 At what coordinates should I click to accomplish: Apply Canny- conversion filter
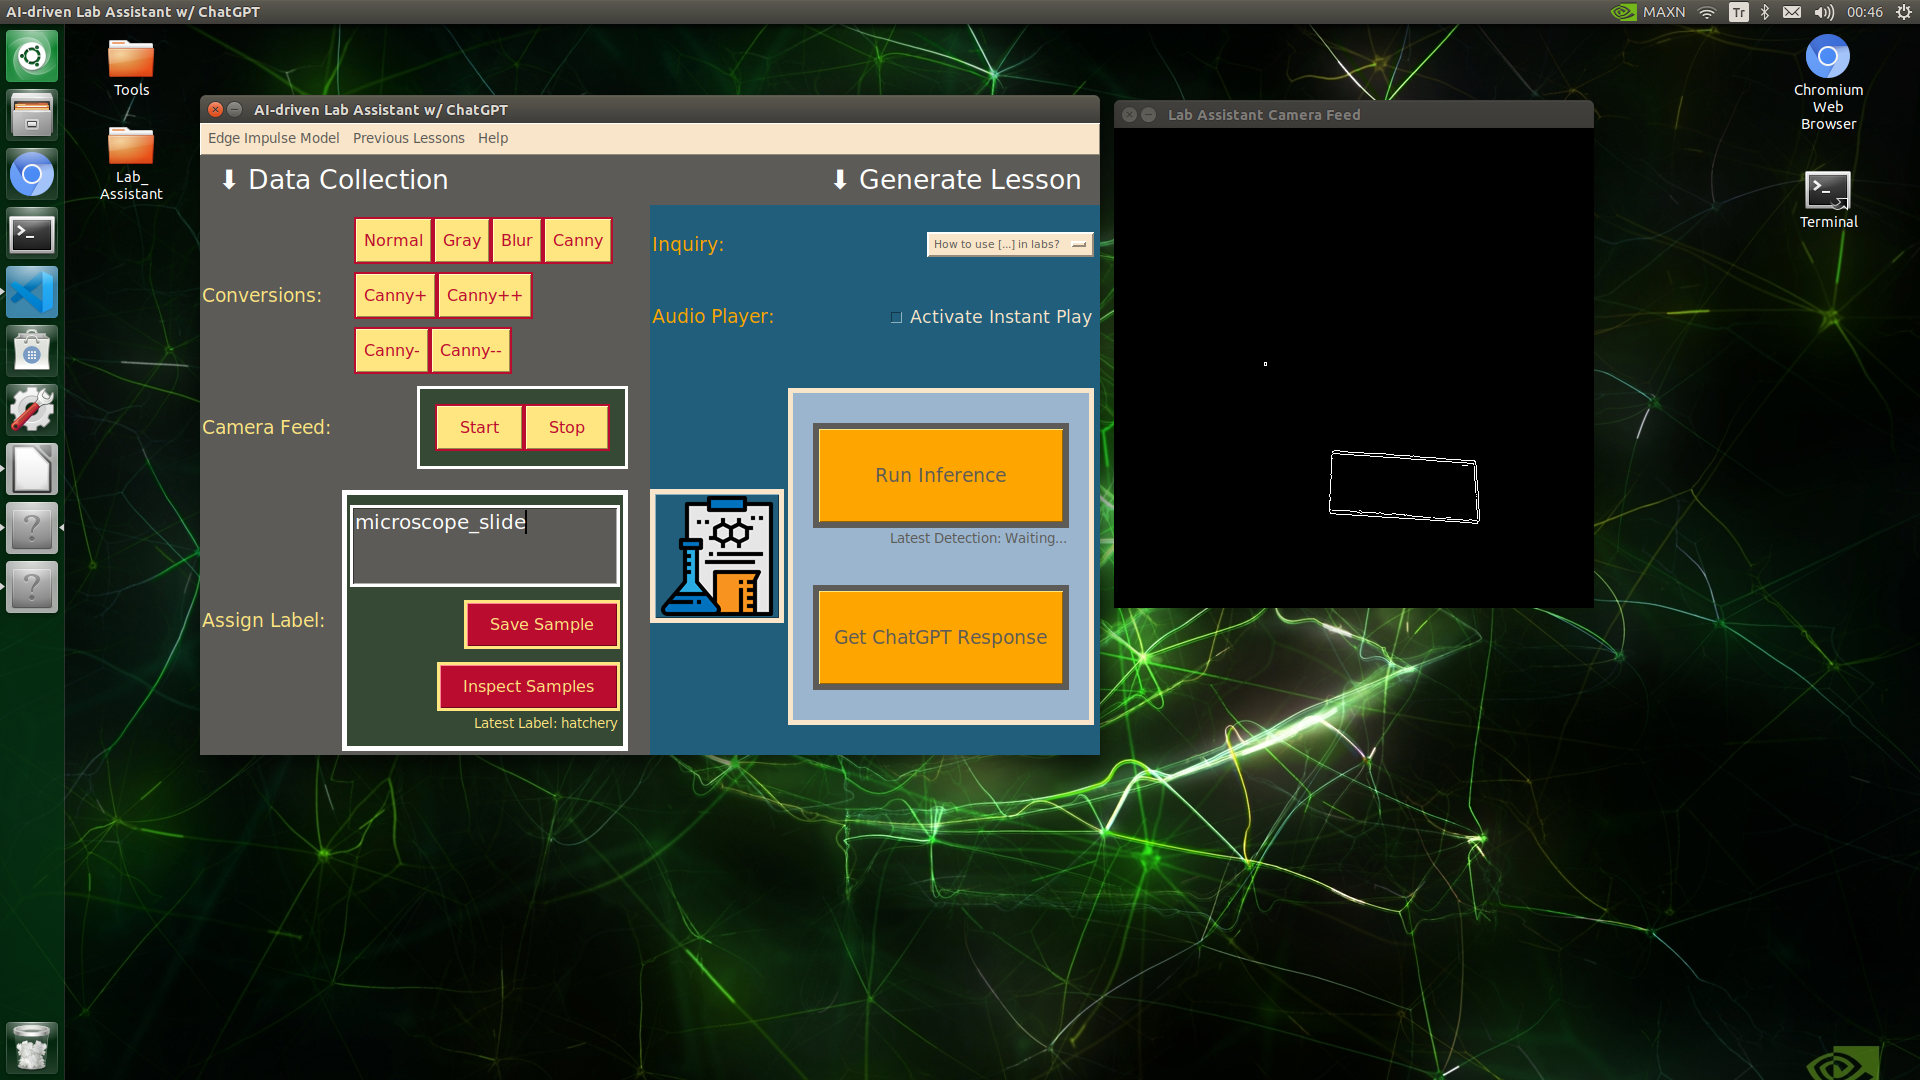tap(390, 349)
